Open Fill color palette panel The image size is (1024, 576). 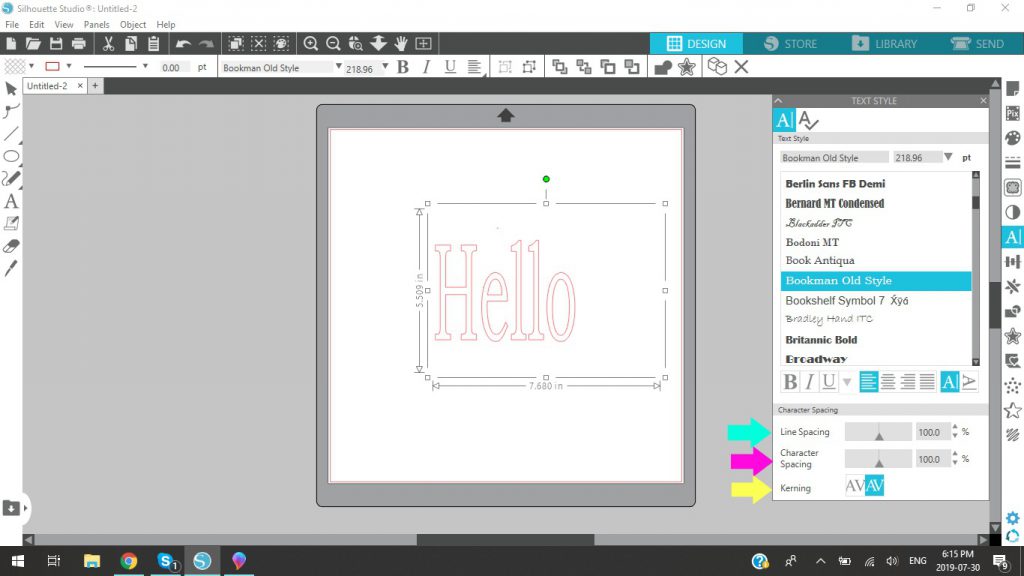[x=1013, y=138]
